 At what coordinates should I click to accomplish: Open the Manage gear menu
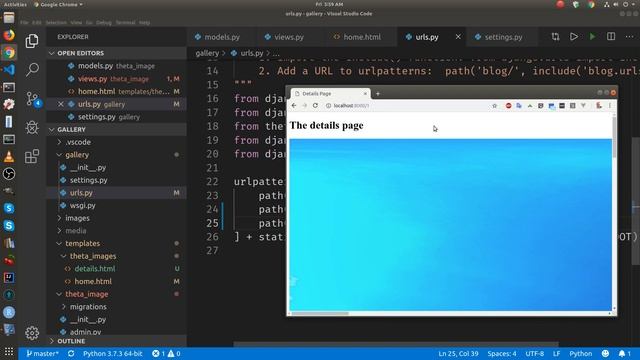(x=32, y=333)
